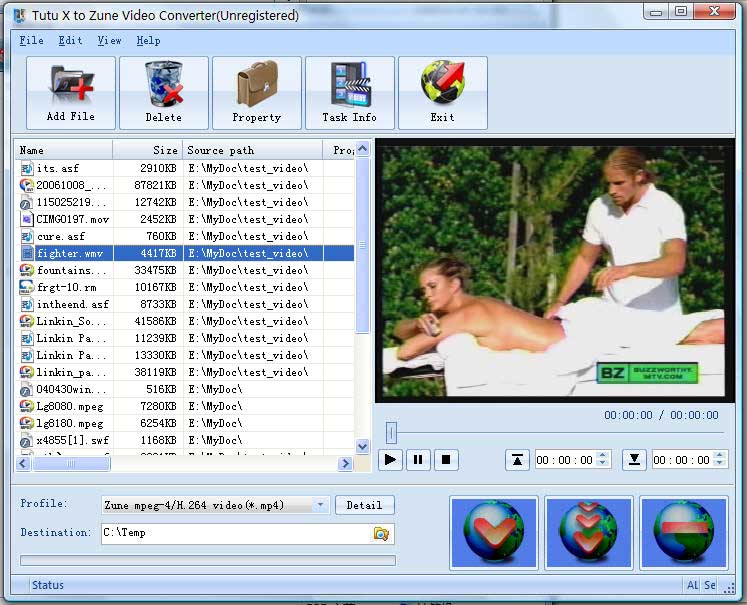This screenshot has width=747, height=605.
Task: Select the lg8180.mpeg file
Action: (185, 423)
